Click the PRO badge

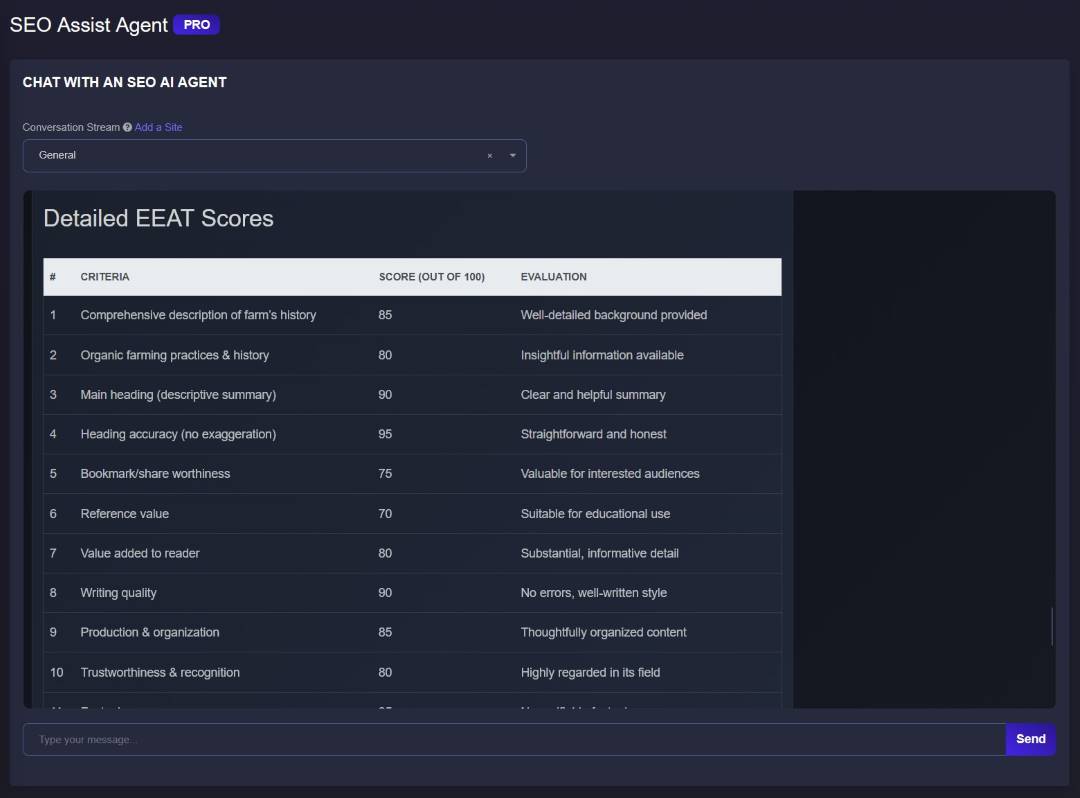[x=196, y=25]
